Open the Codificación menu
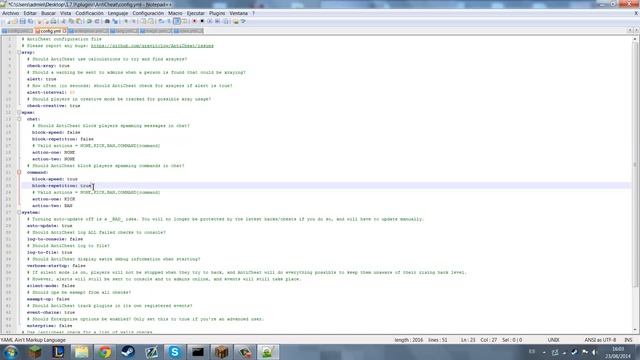The image size is (640, 360). pos(89,13)
